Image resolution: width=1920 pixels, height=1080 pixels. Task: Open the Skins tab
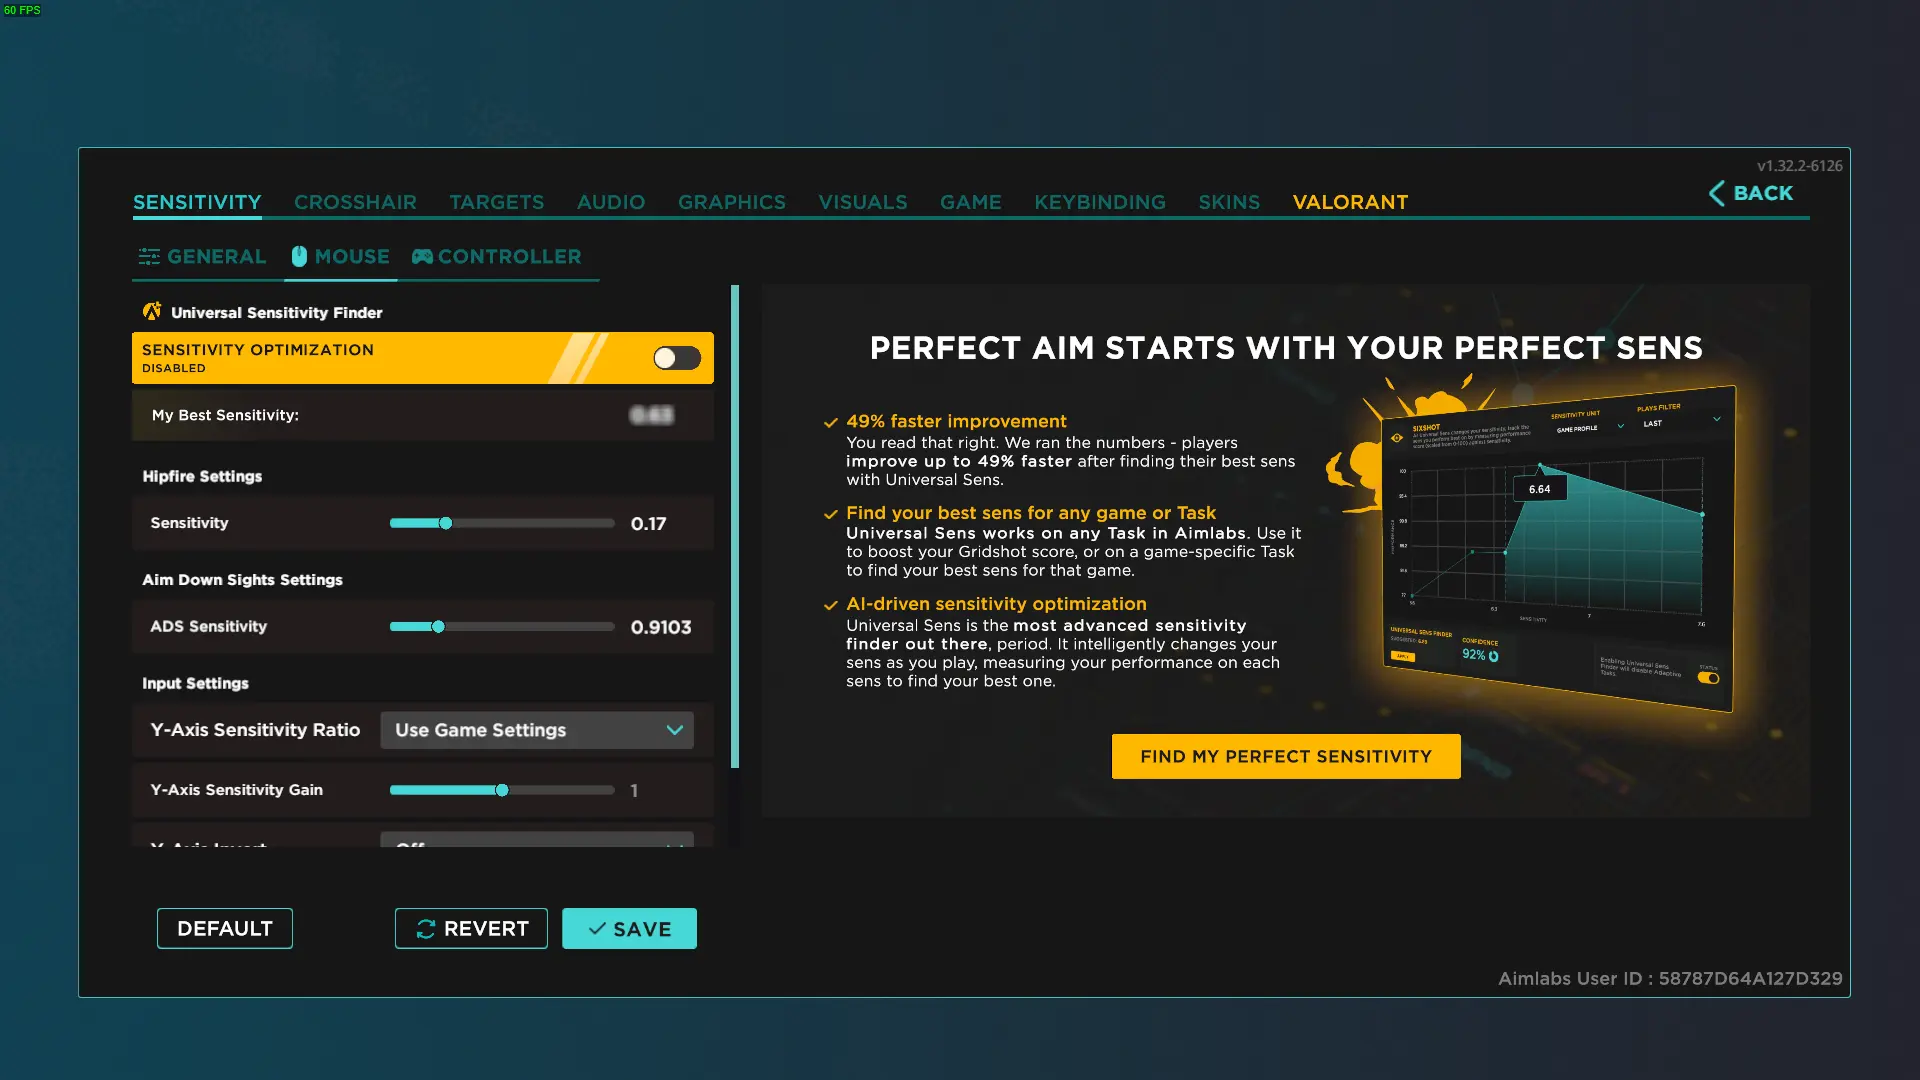(1229, 202)
